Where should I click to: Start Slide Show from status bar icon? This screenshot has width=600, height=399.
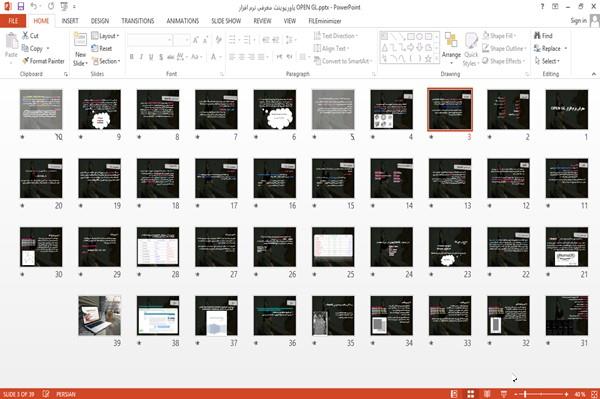coord(504,394)
